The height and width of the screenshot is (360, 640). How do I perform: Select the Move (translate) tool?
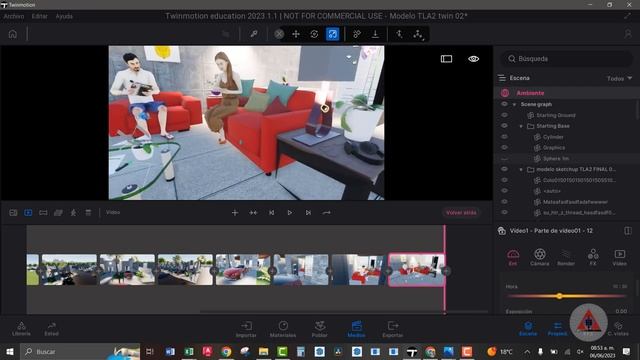[296, 34]
